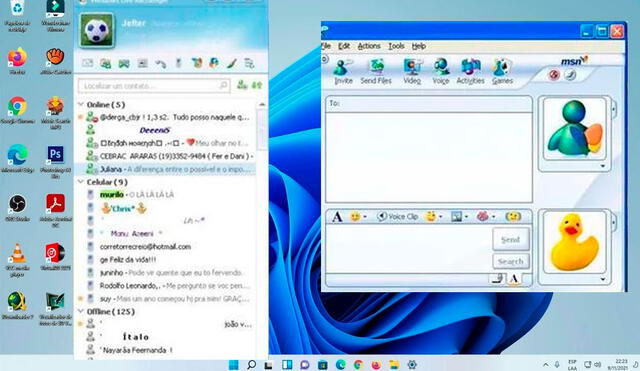Screen dimensions: 640x371
Task: Click the green butterfly icon in the Messenger toolbar
Action: tap(124, 63)
